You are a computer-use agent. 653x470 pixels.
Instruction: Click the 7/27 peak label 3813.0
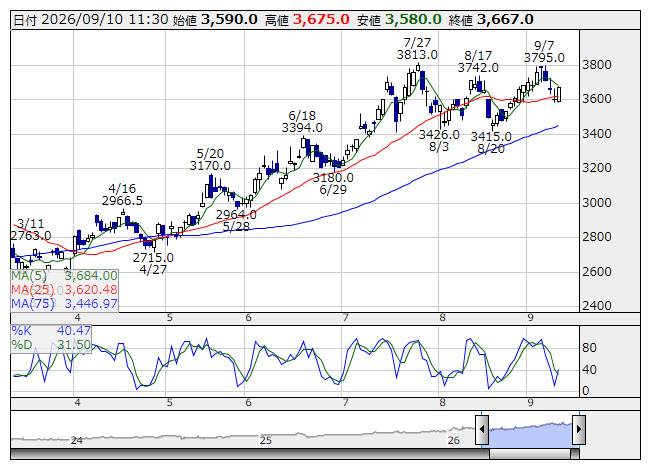[x=417, y=55]
